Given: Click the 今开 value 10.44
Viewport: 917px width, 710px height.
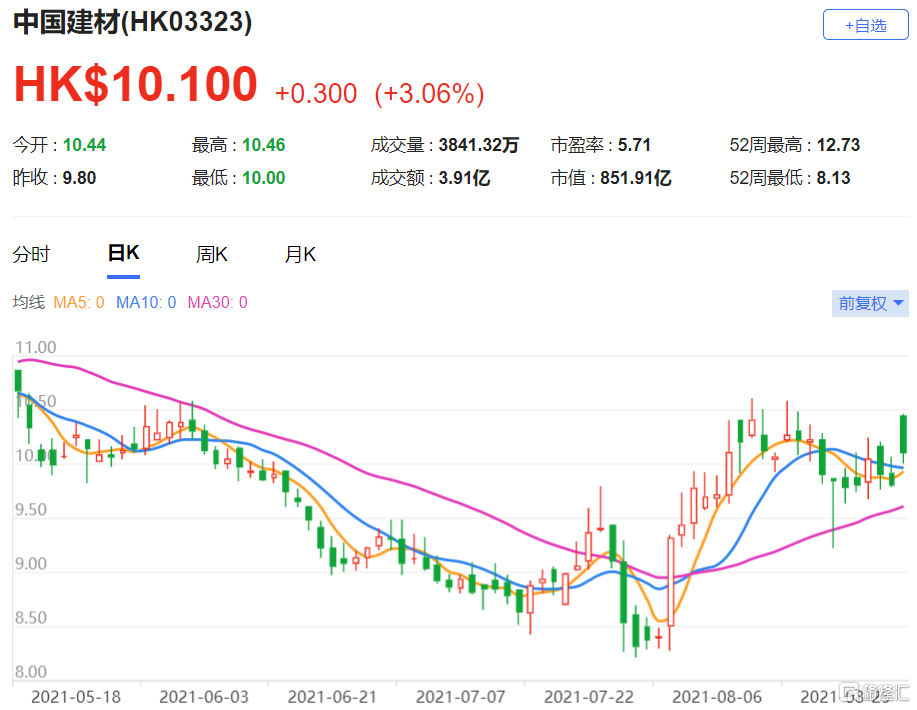Looking at the screenshot, I should [x=85, y=145].
